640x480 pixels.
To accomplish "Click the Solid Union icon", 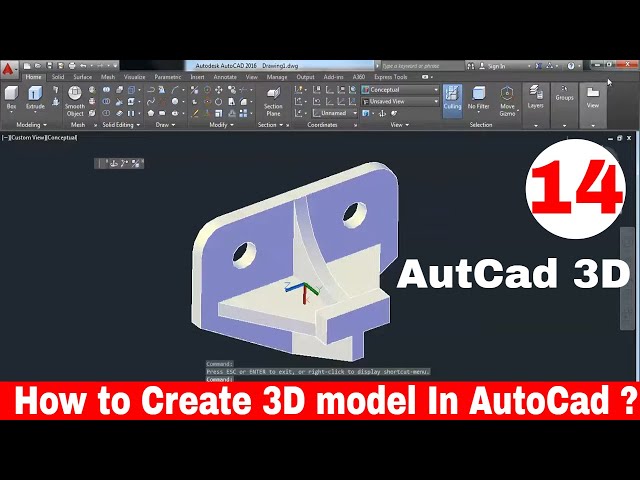I will click(106, 89).
